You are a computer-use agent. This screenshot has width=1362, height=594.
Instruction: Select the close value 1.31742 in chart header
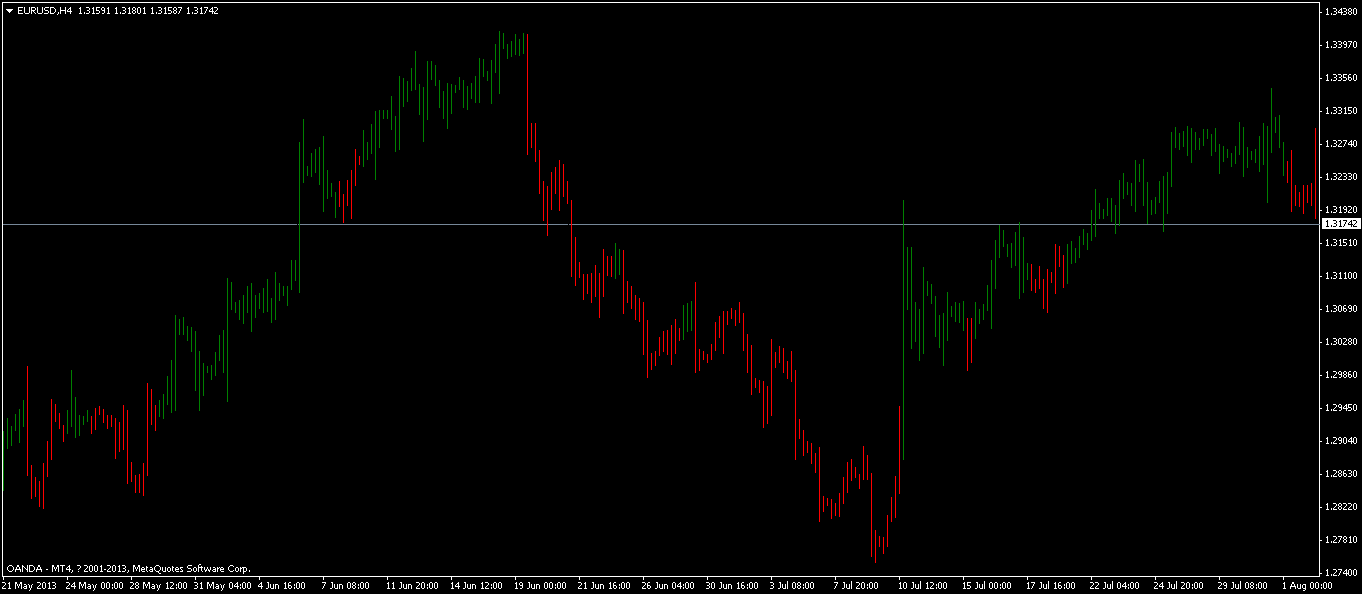[202, 11]
